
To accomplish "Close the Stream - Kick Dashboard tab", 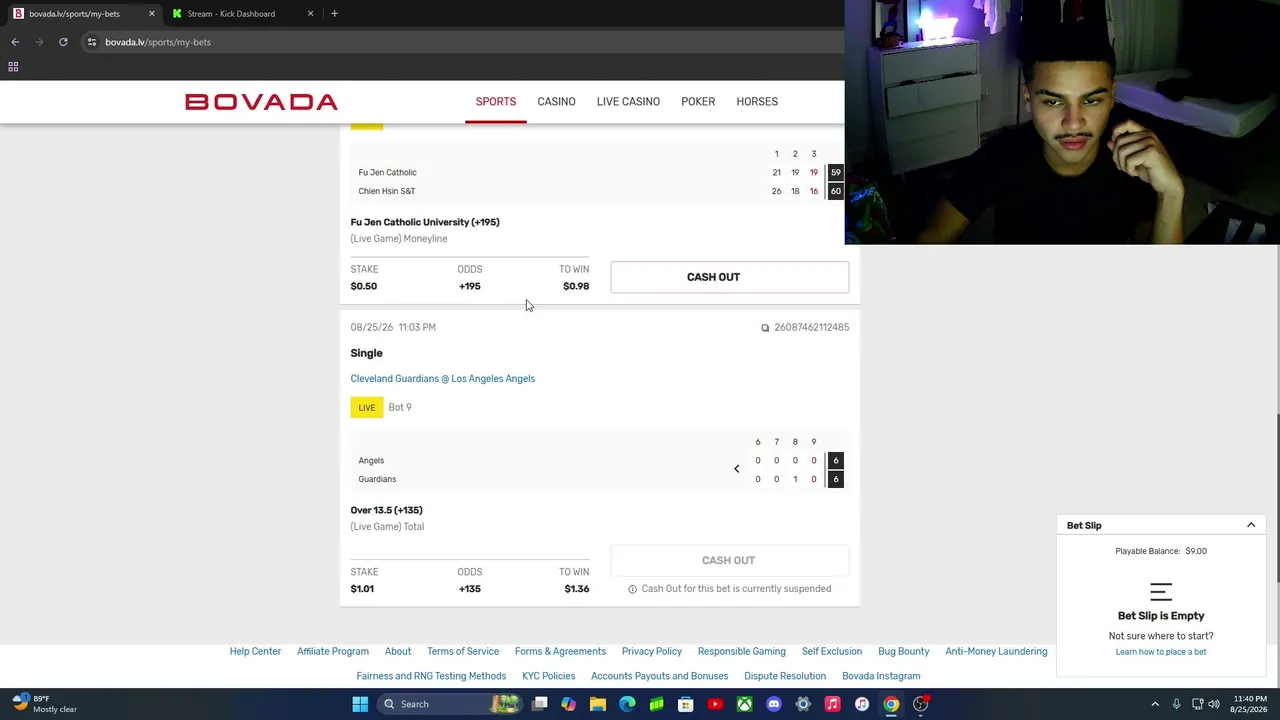I will pos(310,14).
